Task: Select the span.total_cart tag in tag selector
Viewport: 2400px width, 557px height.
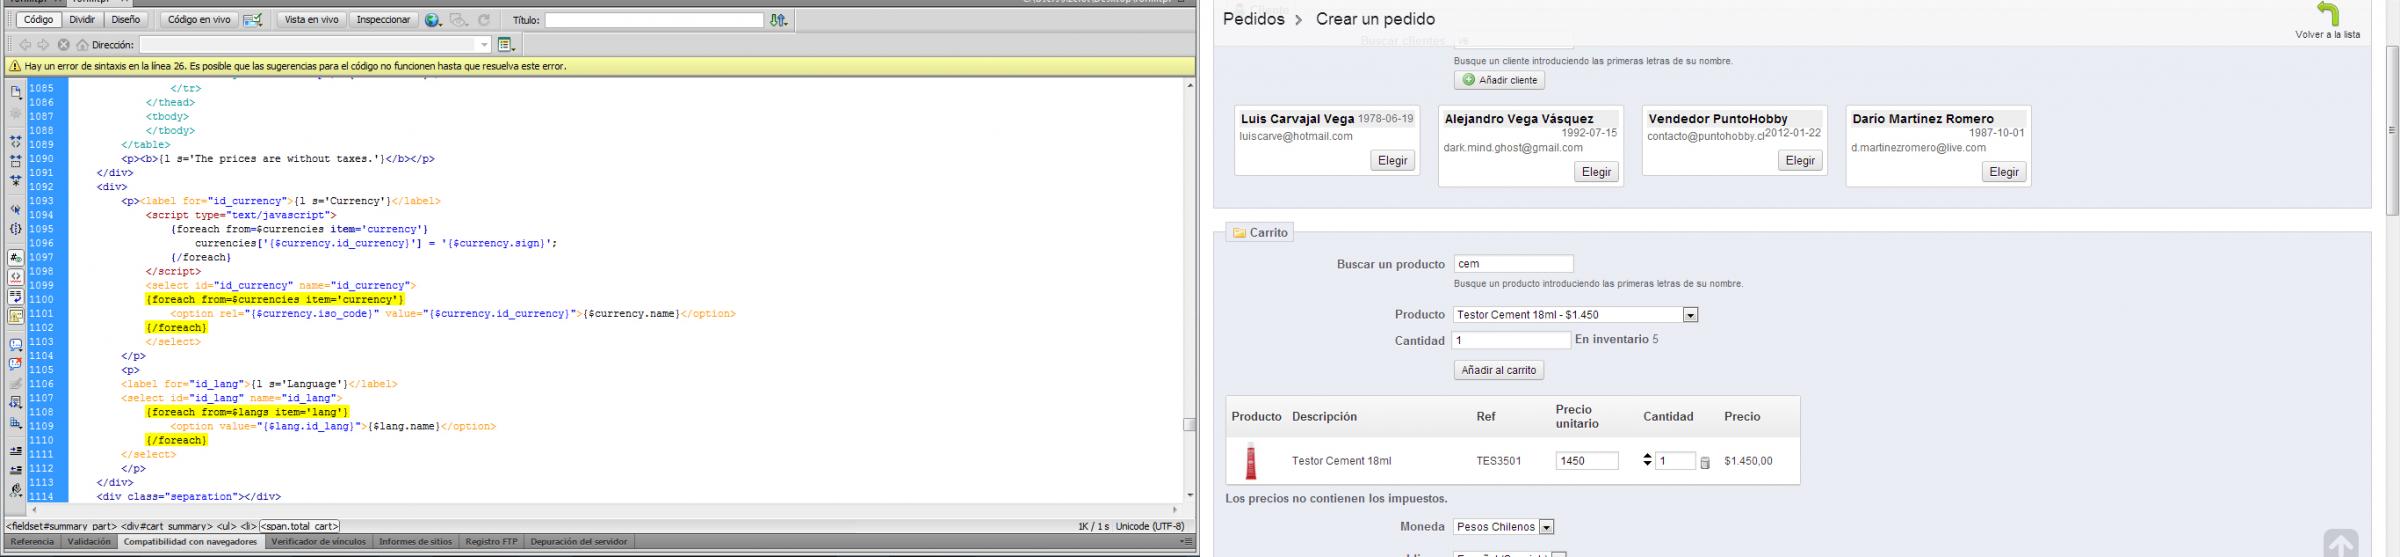Action: click(300, 526)
